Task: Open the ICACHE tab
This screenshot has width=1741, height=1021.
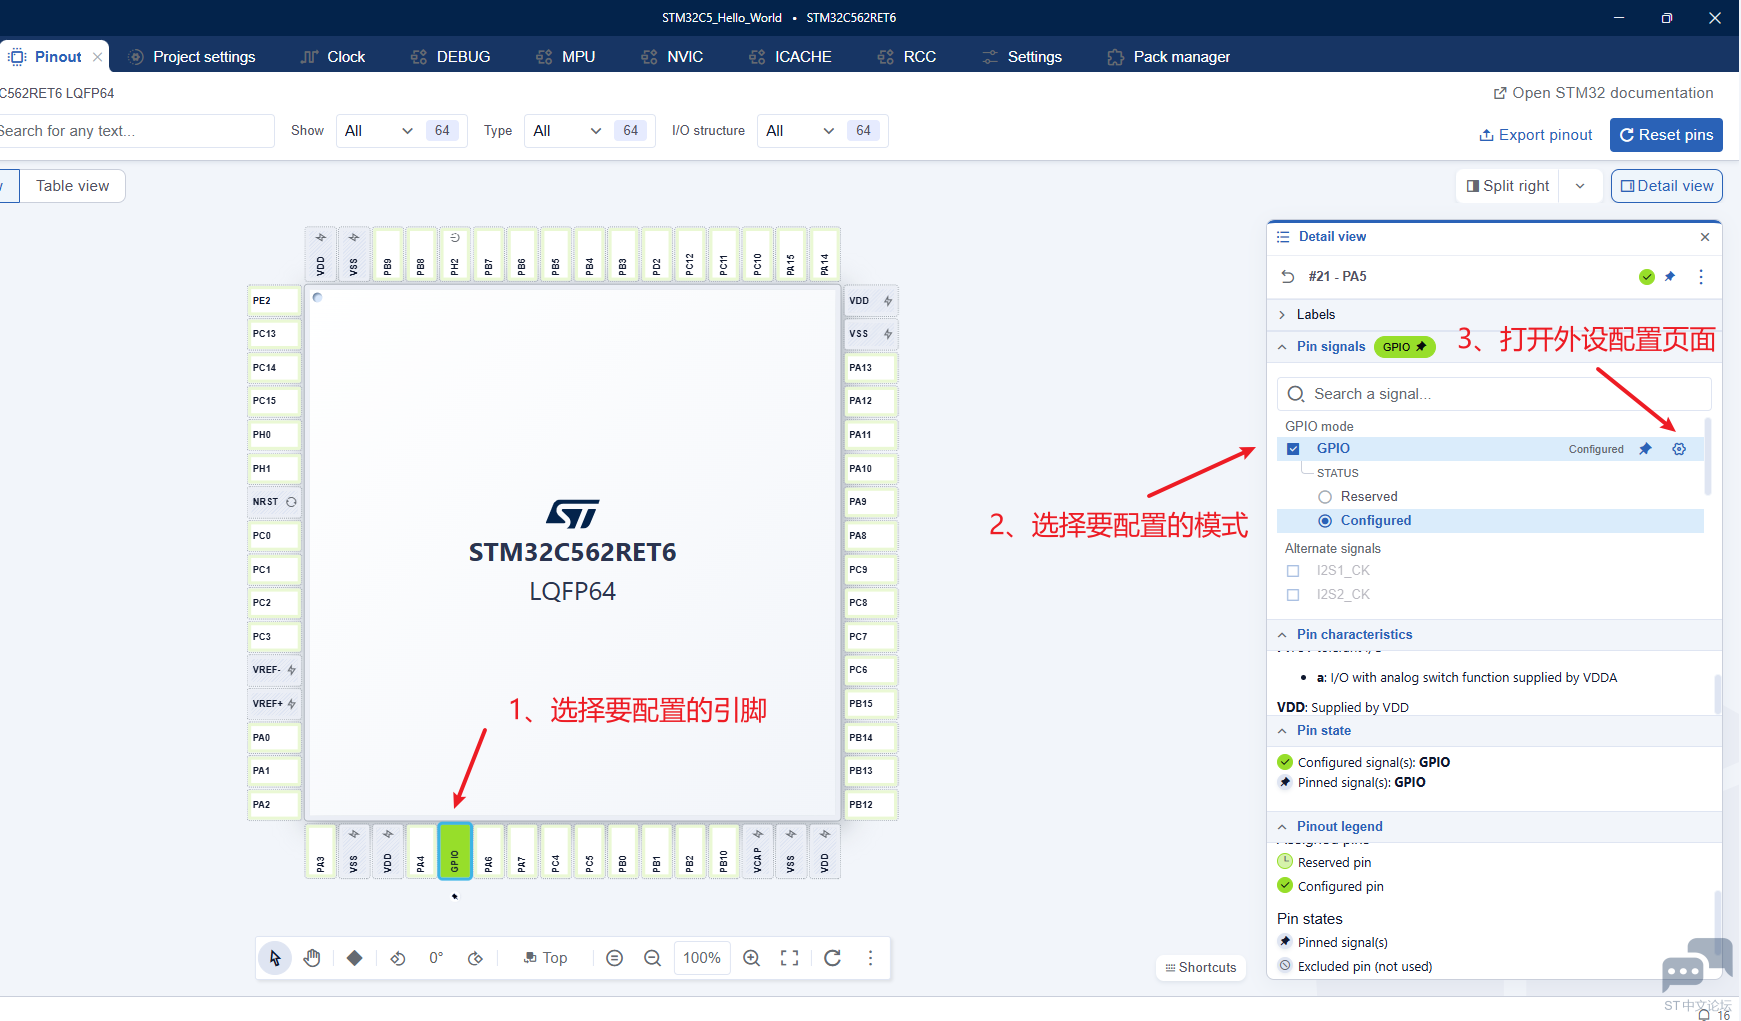Action: [x=791, y=57]
